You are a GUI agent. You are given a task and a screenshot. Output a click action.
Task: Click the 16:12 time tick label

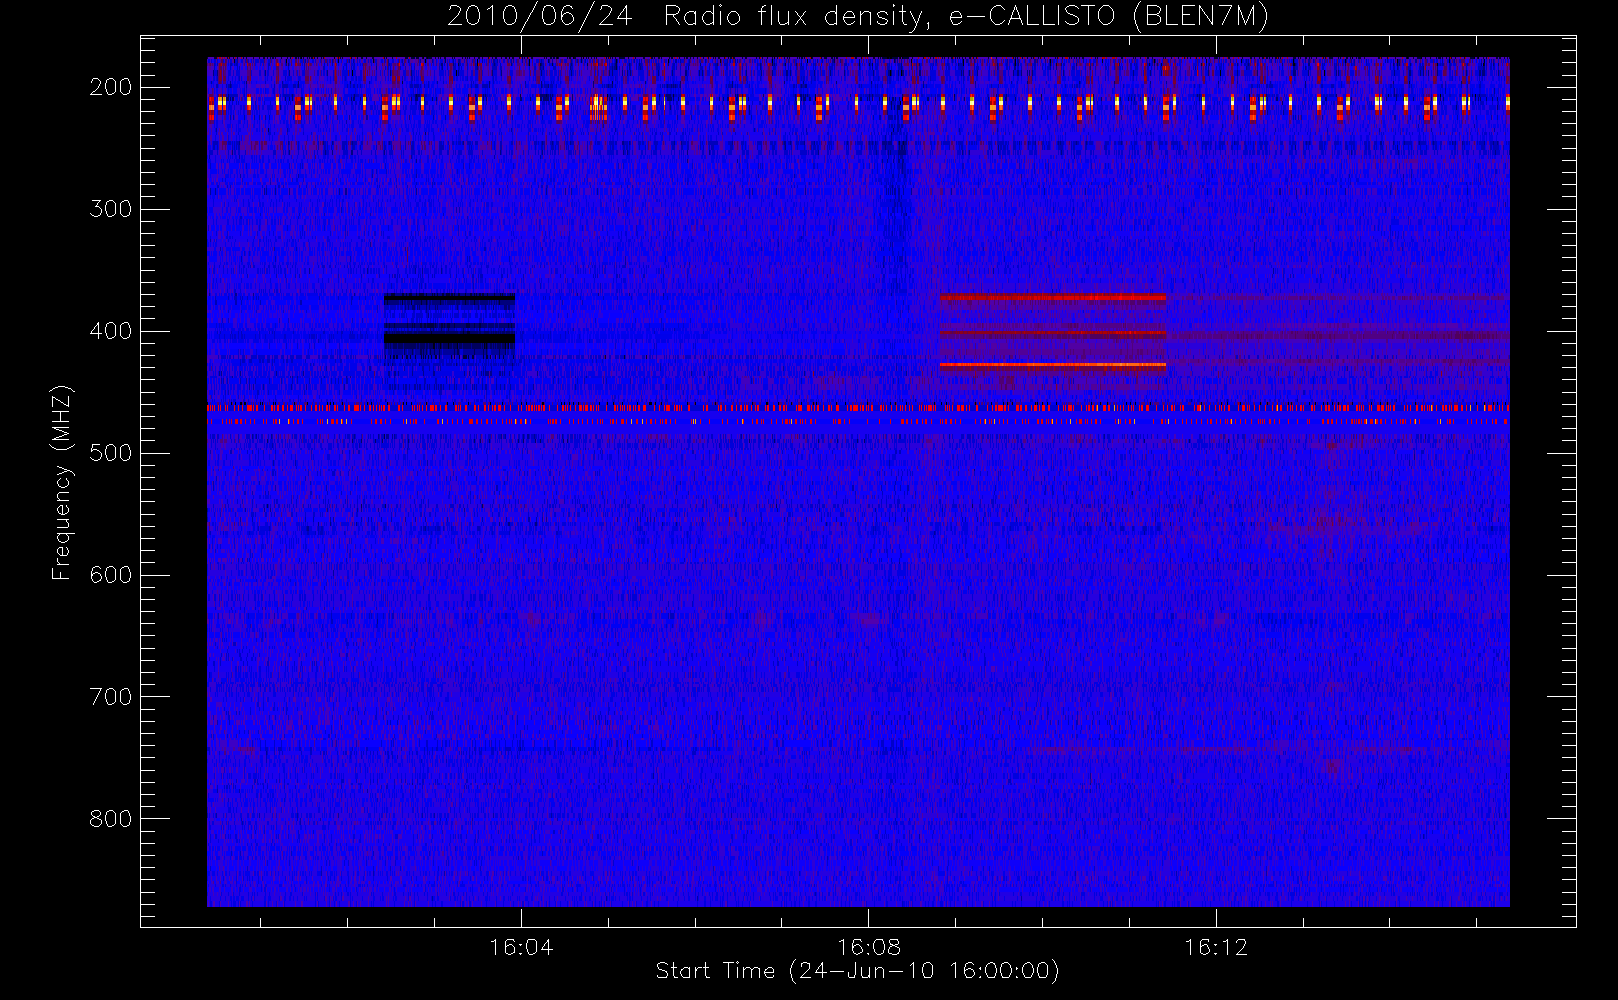click(1216, 947)
